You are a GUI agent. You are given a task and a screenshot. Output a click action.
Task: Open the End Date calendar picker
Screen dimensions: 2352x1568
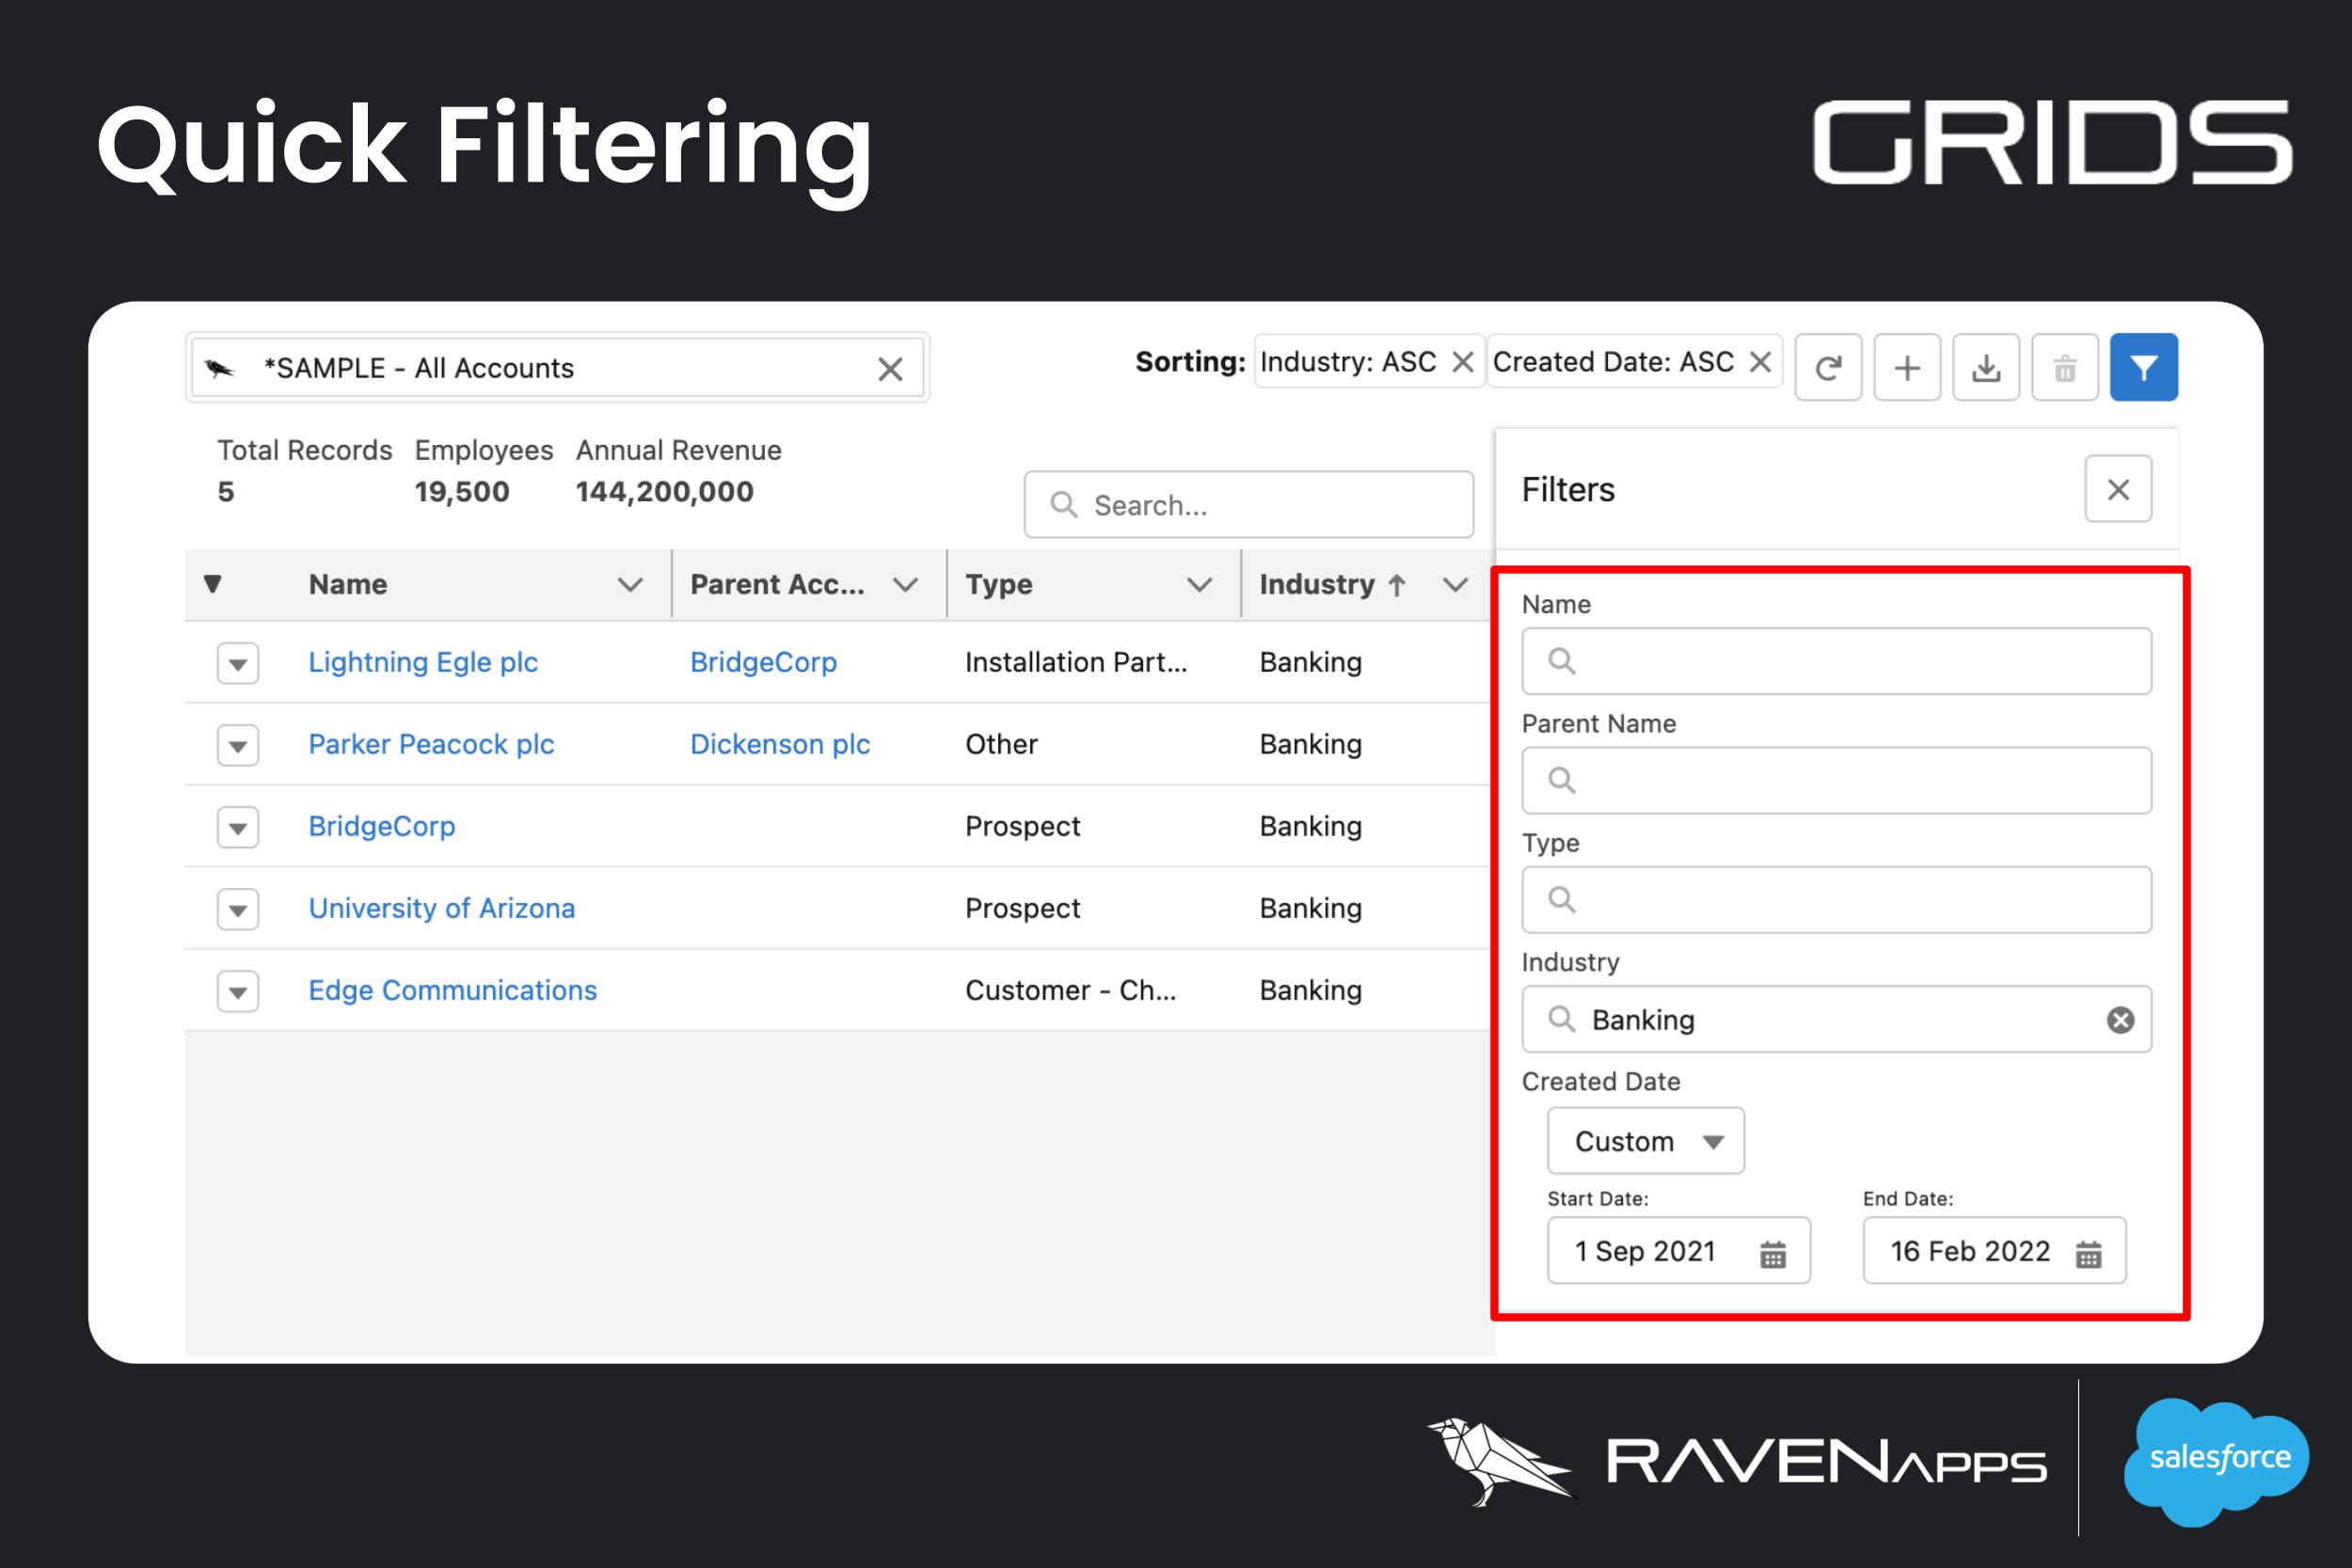click(x=2088, y=1253)
